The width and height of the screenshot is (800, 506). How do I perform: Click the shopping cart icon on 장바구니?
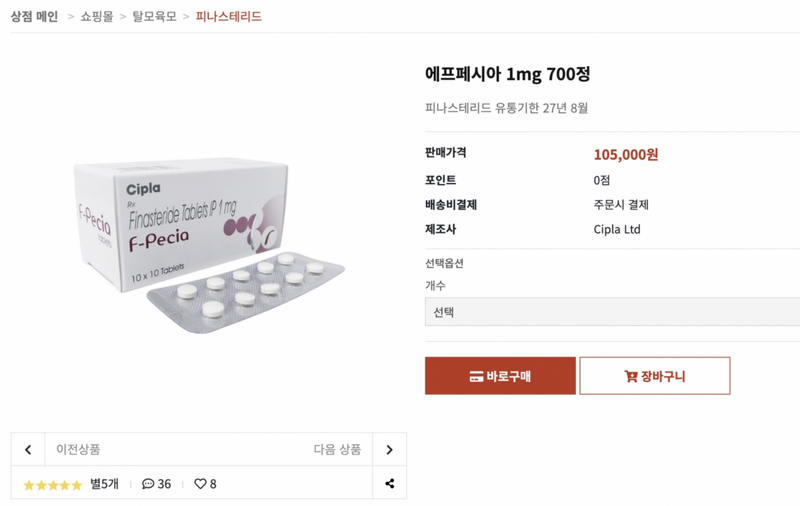point(630,377)
